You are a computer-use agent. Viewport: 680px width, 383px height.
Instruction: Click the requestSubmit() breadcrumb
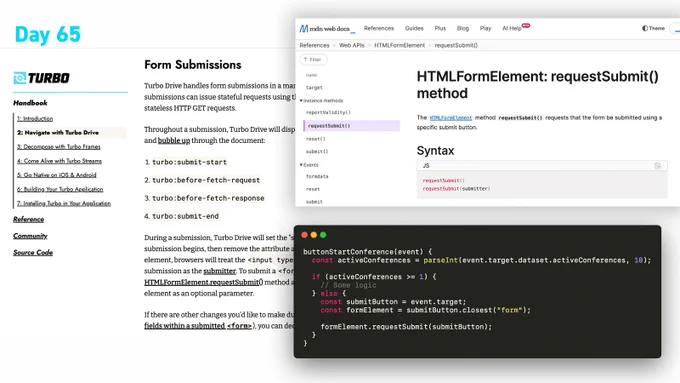click(x=456, y=45)
